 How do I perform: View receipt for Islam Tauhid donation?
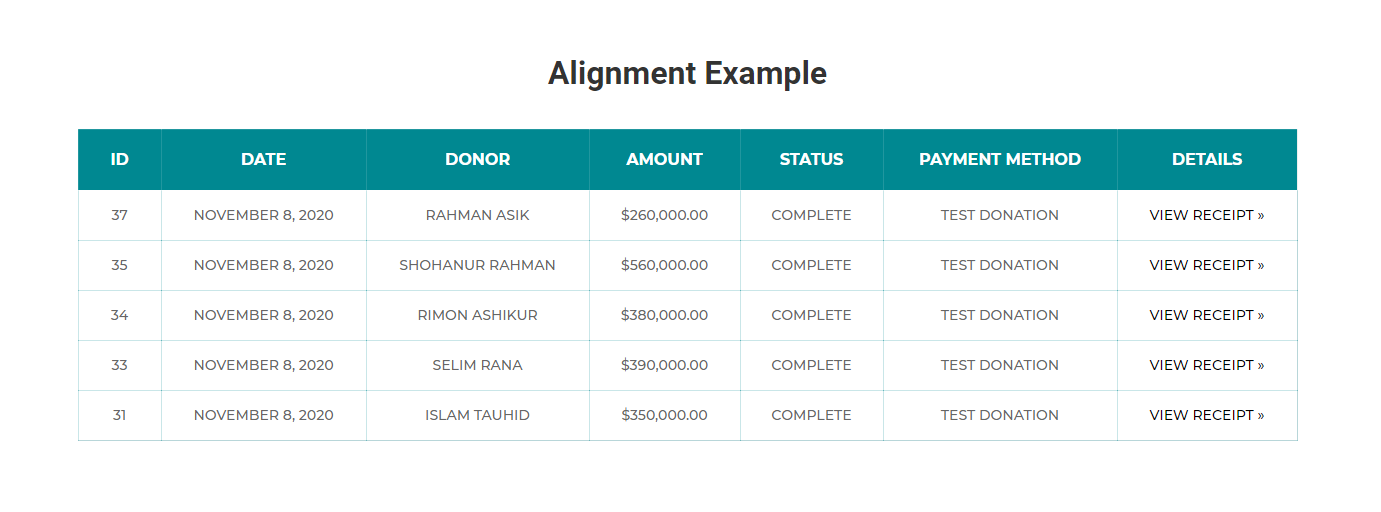(1206, 415)
